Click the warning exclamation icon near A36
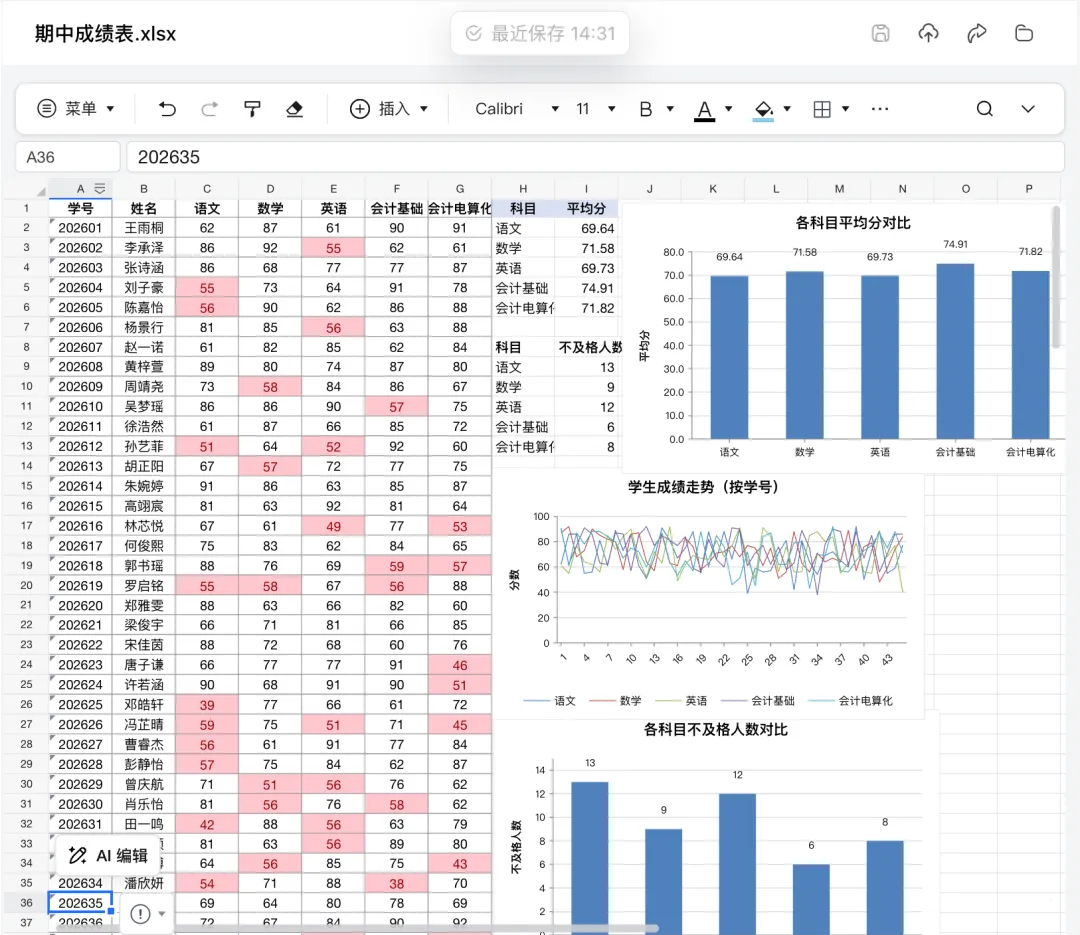Screen dimensions: 1080x935 141,914
